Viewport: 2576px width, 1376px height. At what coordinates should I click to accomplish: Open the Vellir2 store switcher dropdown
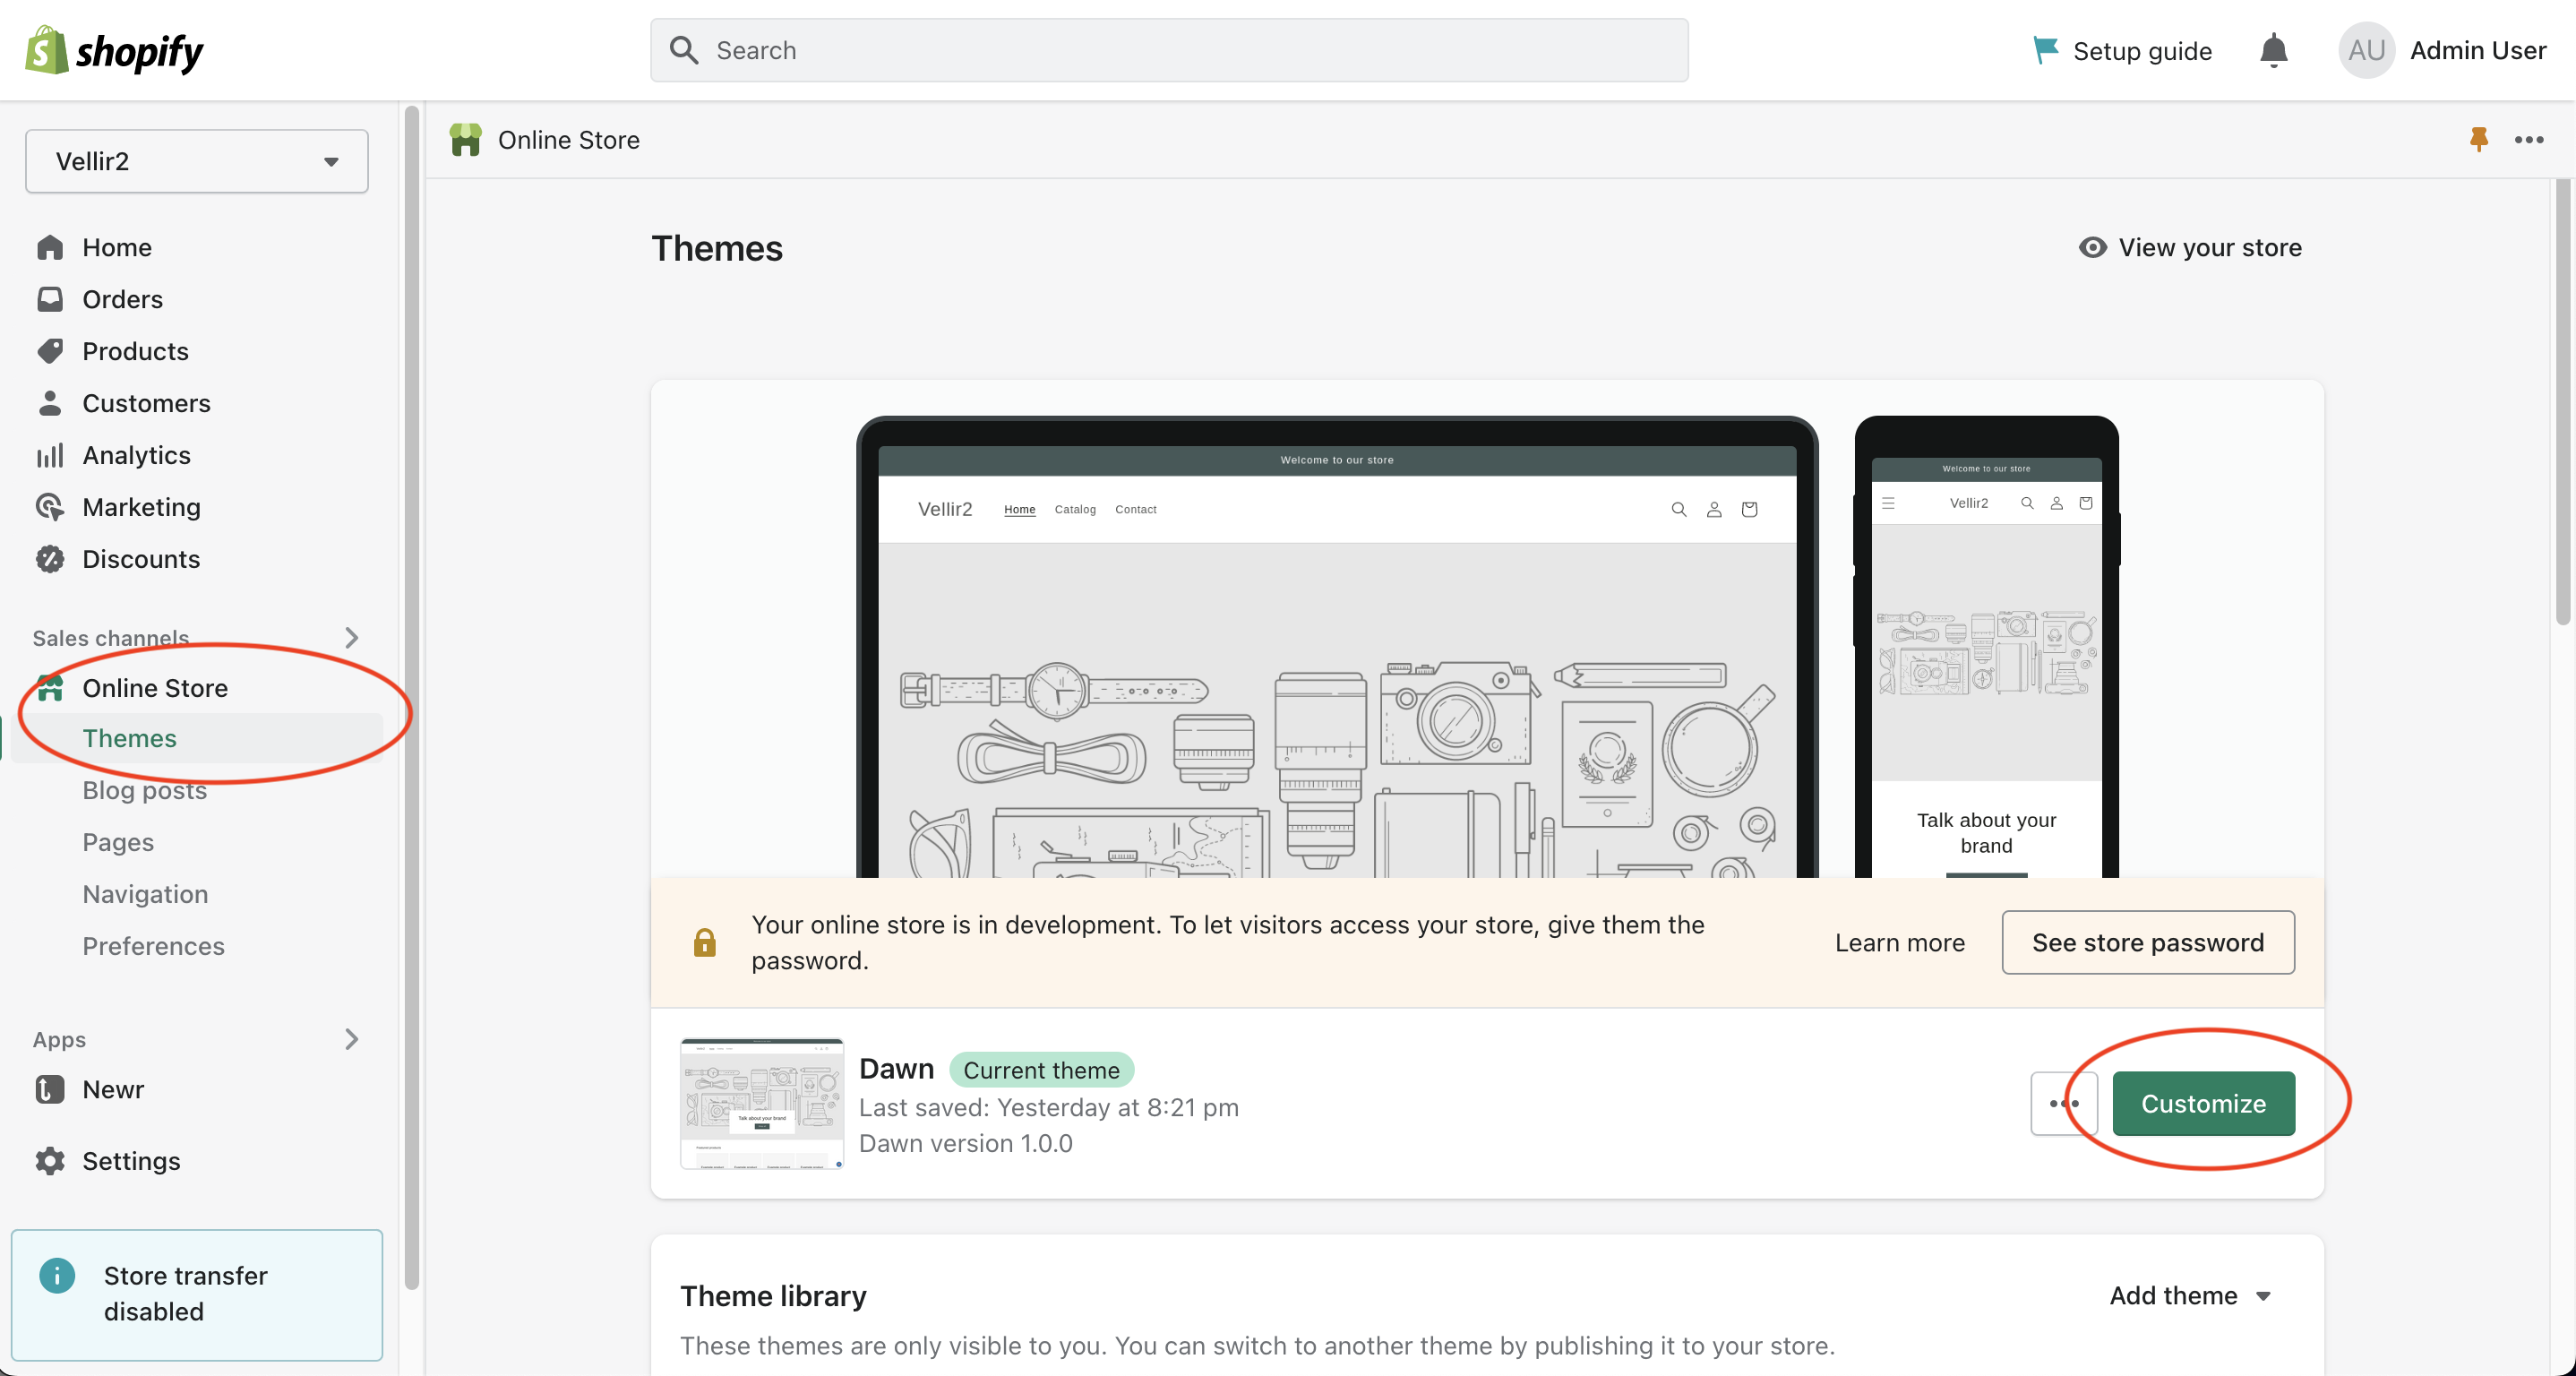pyautogui.click(x=196, y=161)
